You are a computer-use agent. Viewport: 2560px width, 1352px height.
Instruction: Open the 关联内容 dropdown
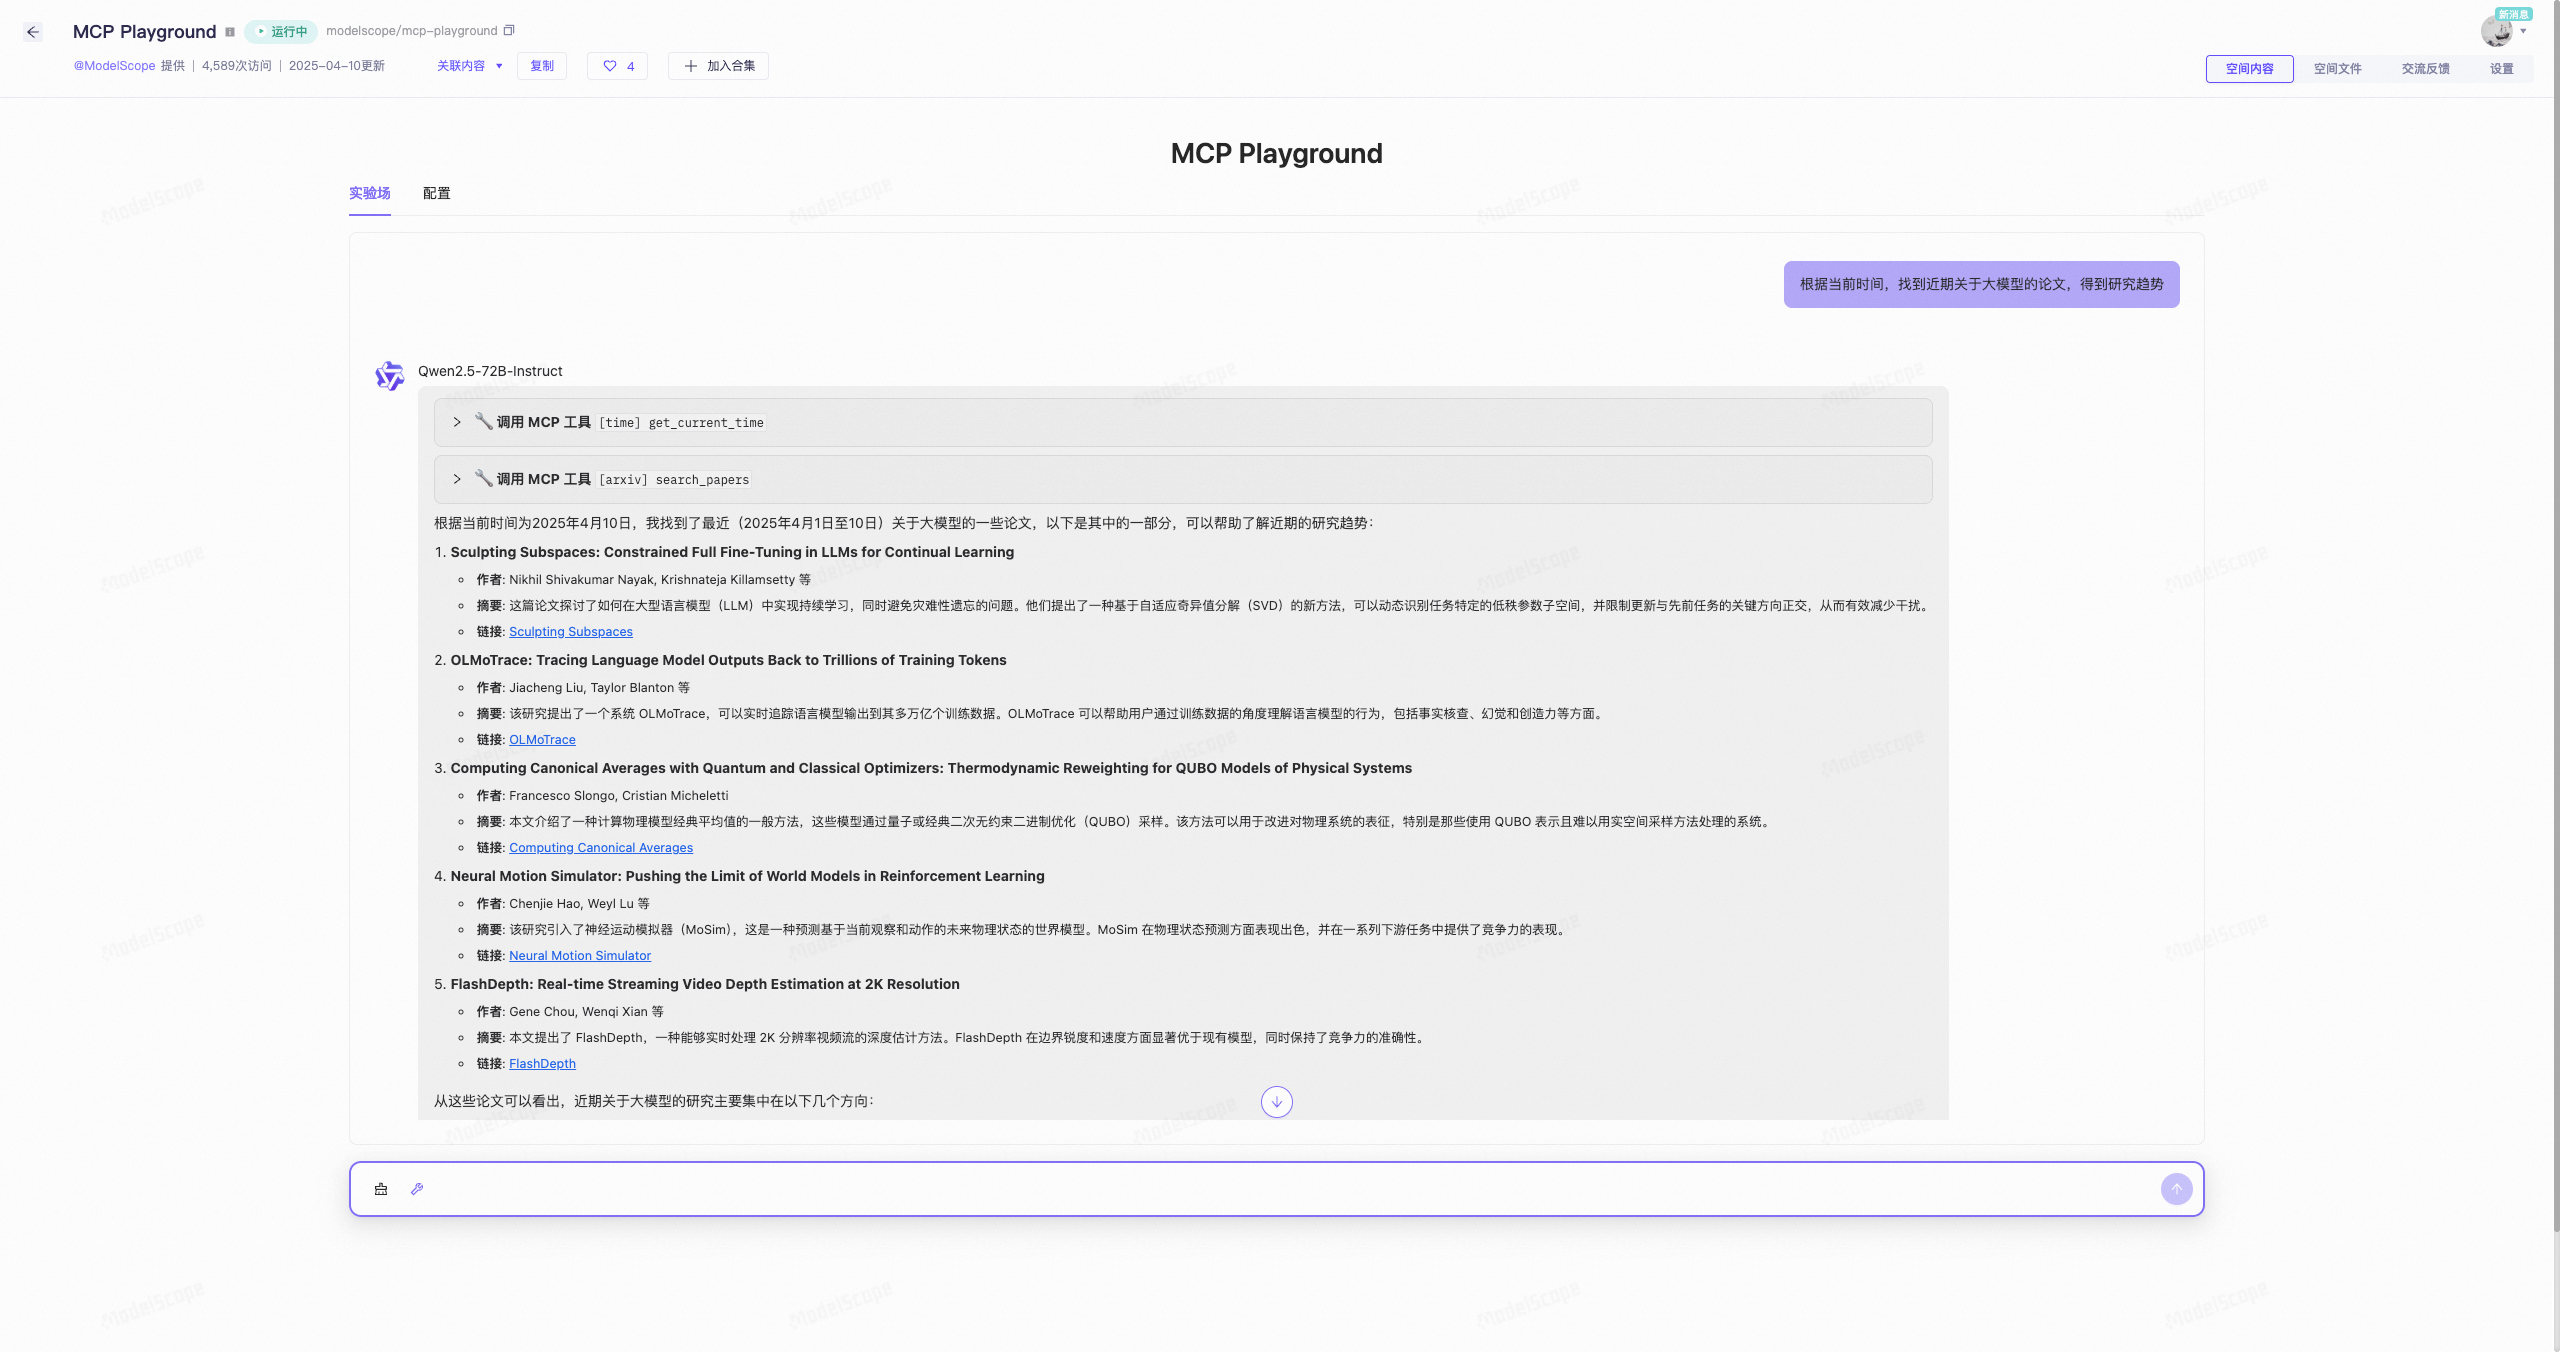click(x=469, y=66)
